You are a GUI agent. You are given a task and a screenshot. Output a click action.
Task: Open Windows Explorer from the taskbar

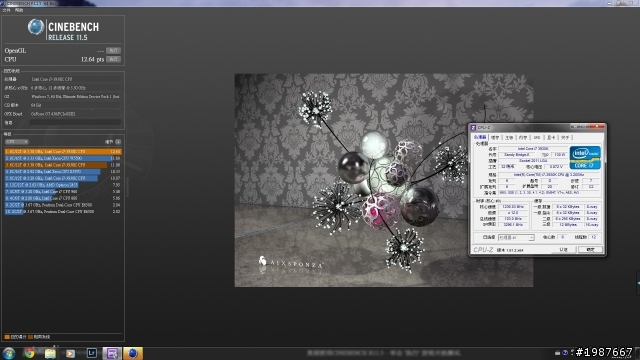tap(50, 353)
